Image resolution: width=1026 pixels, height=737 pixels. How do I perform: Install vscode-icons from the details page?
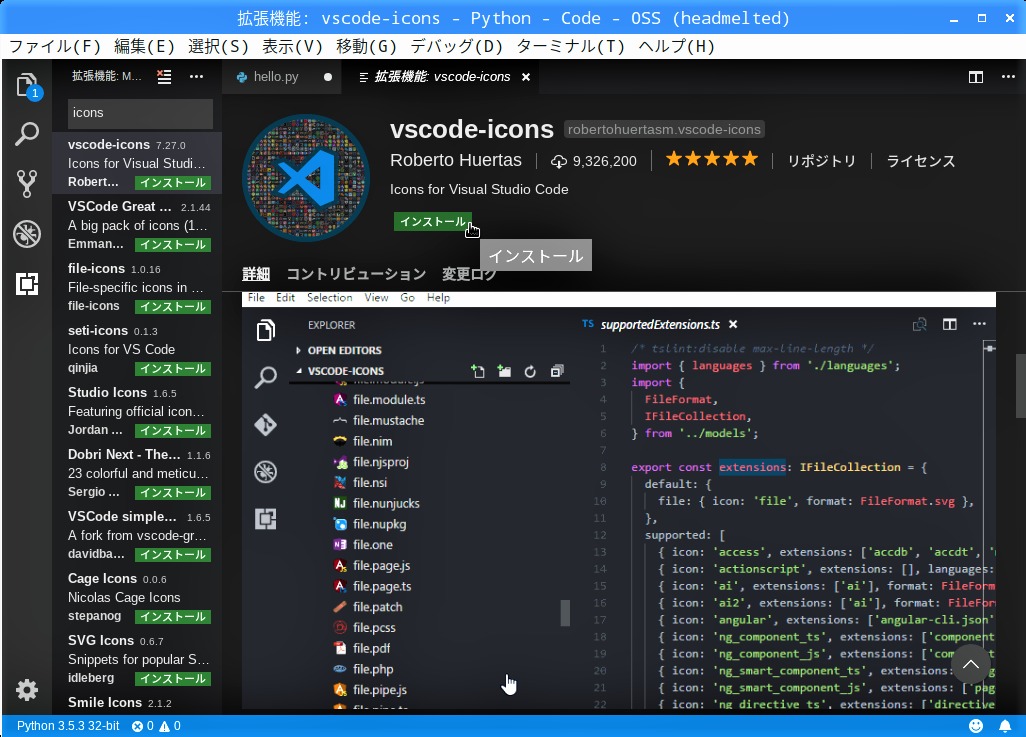[x=433, y=221]
